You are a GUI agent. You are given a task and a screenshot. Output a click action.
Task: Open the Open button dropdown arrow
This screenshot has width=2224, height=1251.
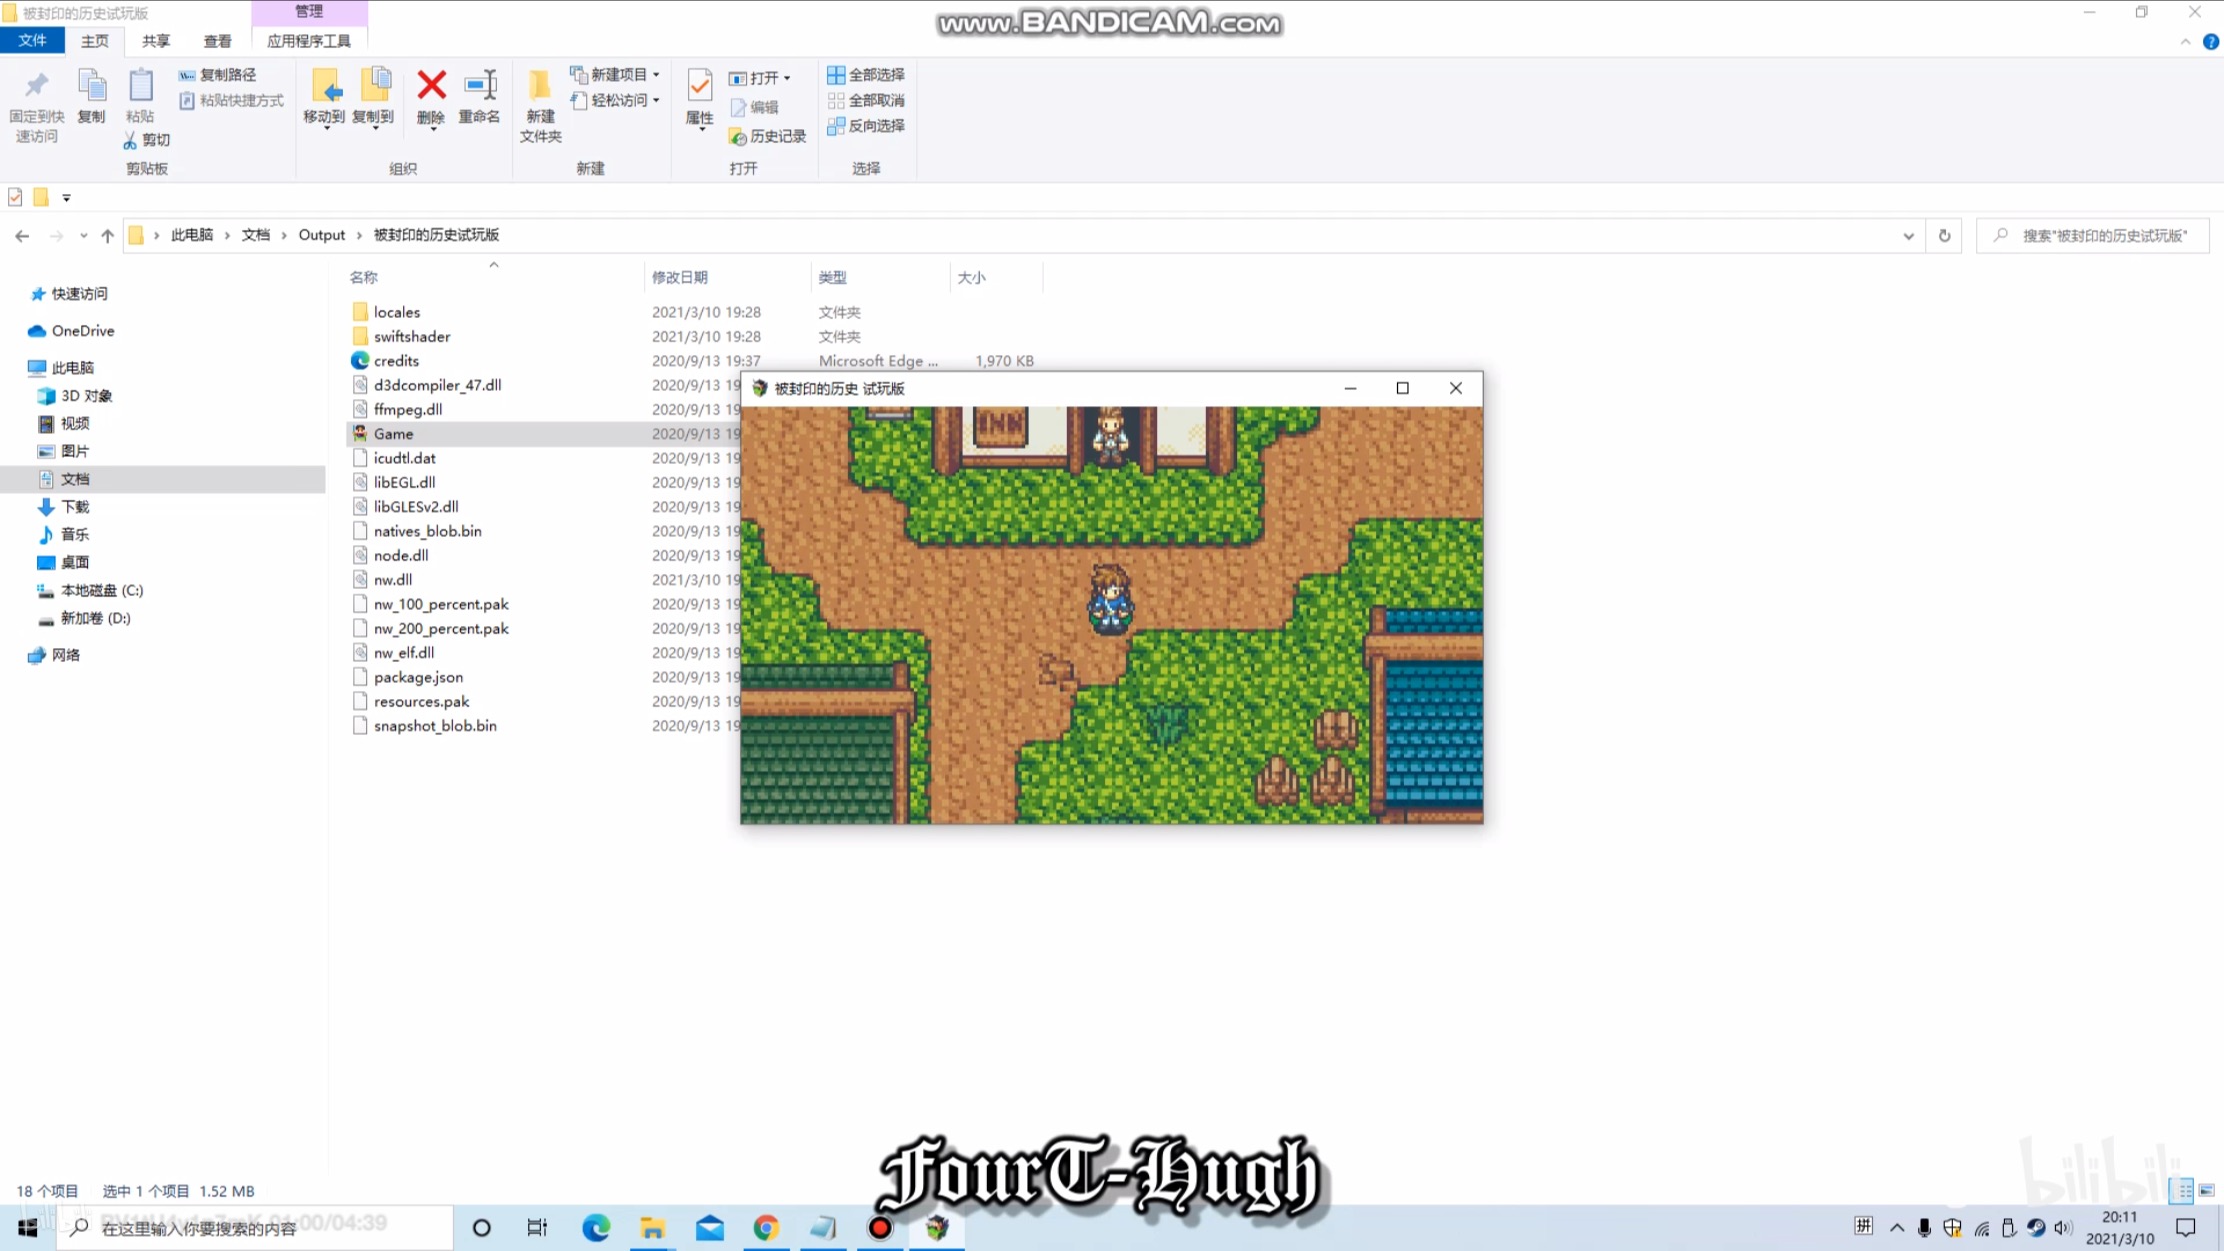pos(787,78)
